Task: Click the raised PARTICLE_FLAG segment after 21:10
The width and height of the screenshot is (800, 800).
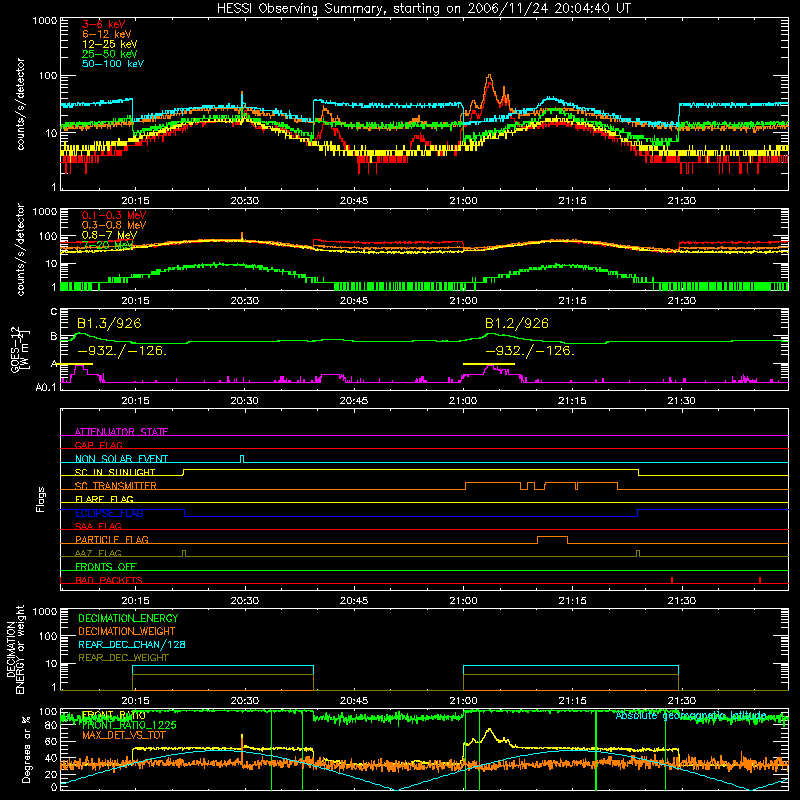Action: pos(553,539)
